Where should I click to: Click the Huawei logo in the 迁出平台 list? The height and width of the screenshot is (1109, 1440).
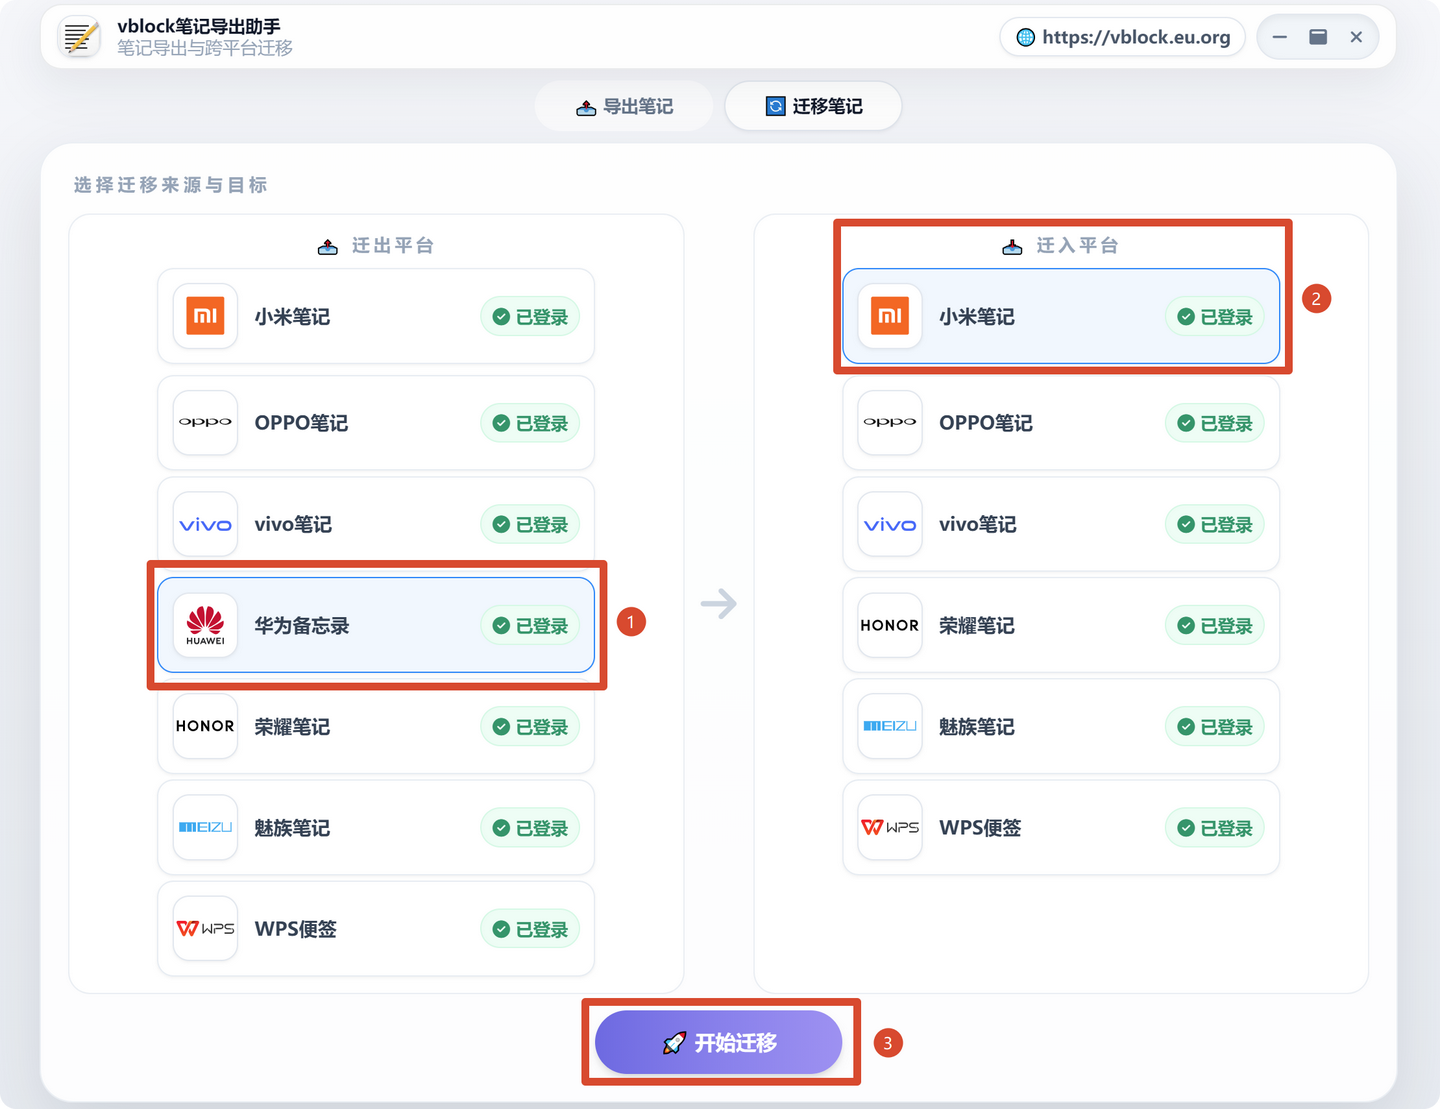coord(205,625)
